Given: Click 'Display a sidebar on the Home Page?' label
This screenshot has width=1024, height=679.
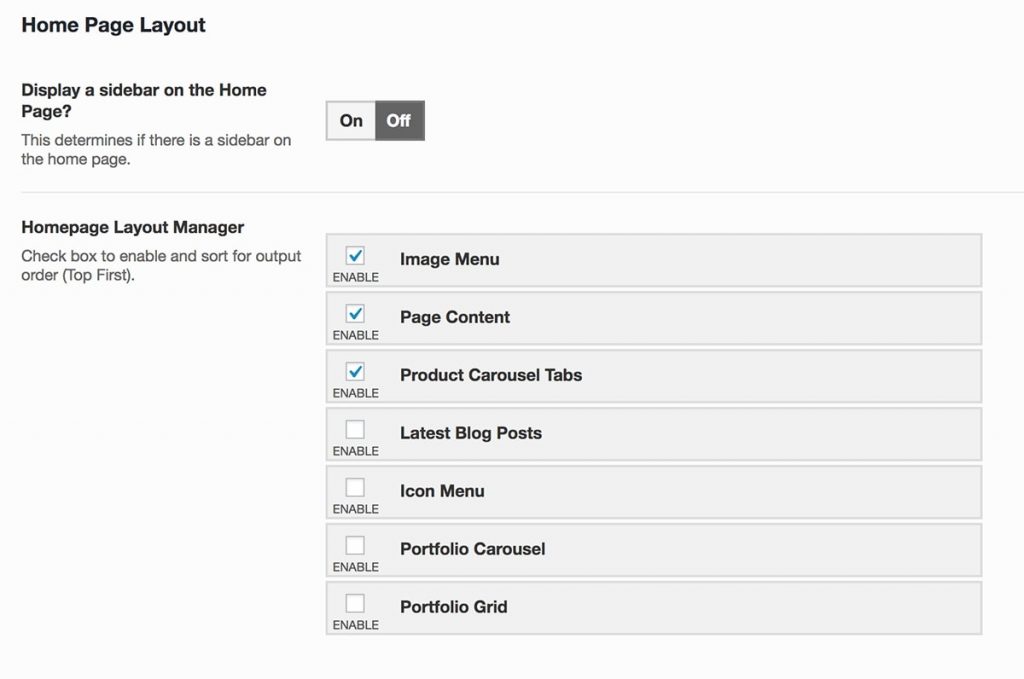Looking at the screenshot, I should click(144, 101).
